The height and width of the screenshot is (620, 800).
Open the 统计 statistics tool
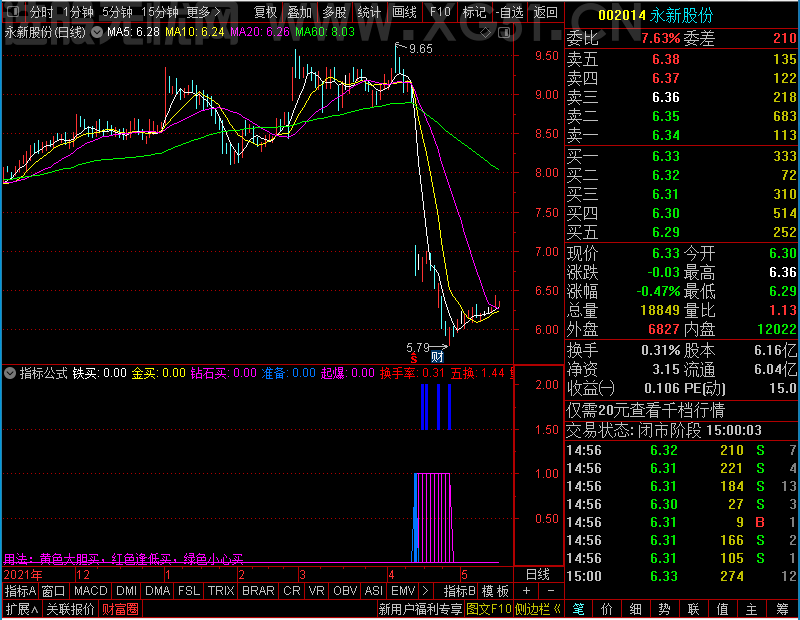(369, 12)
